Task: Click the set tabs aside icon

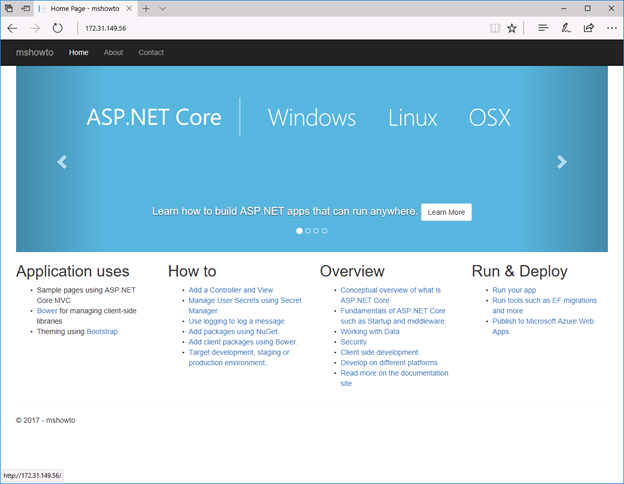Action: click(x=25, y=8)
